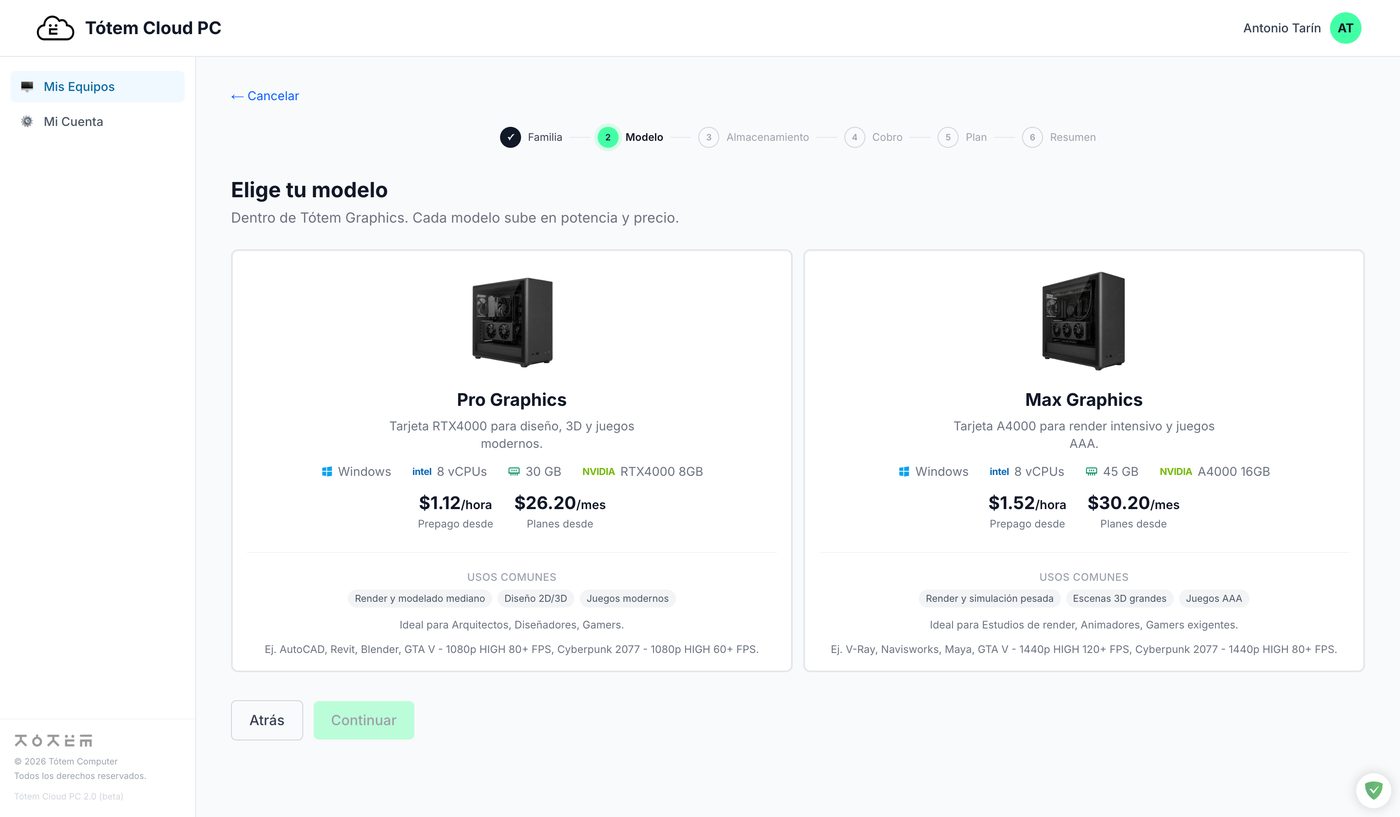Click the NVIDIA logo next to RTX4000 8GB

click(598, 472)
